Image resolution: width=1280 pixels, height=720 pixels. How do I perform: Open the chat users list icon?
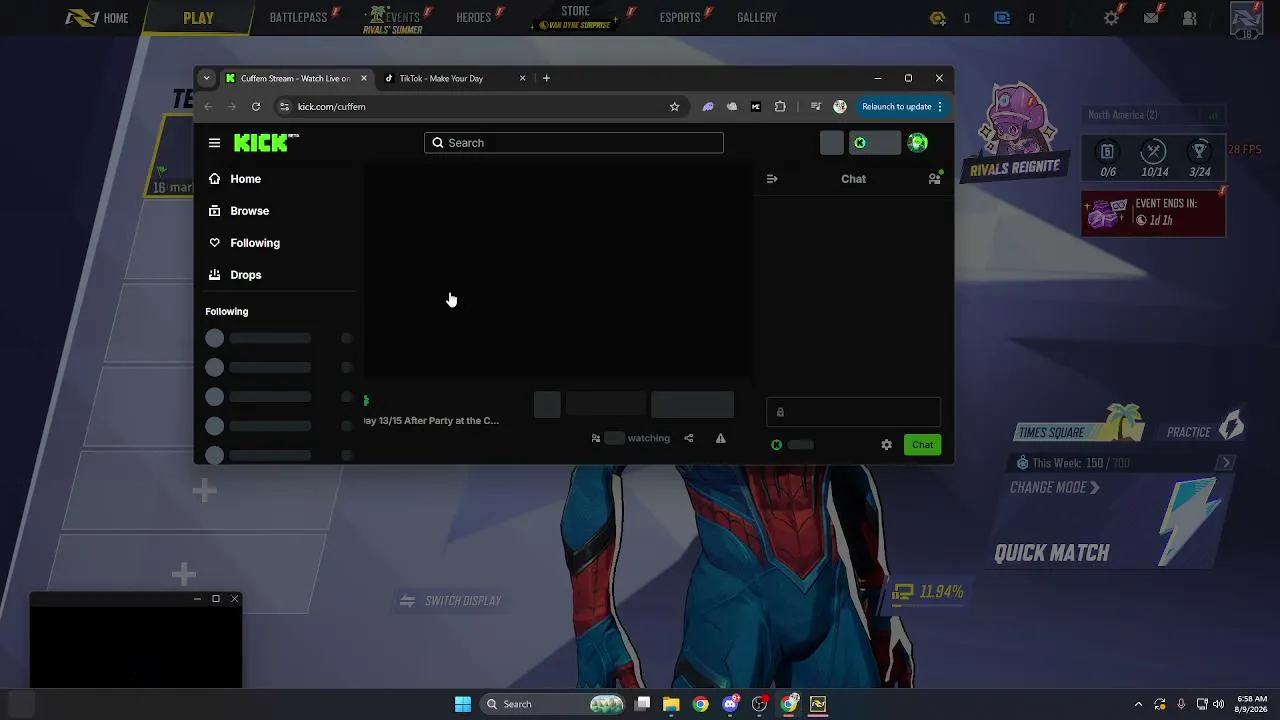(934, 179)
